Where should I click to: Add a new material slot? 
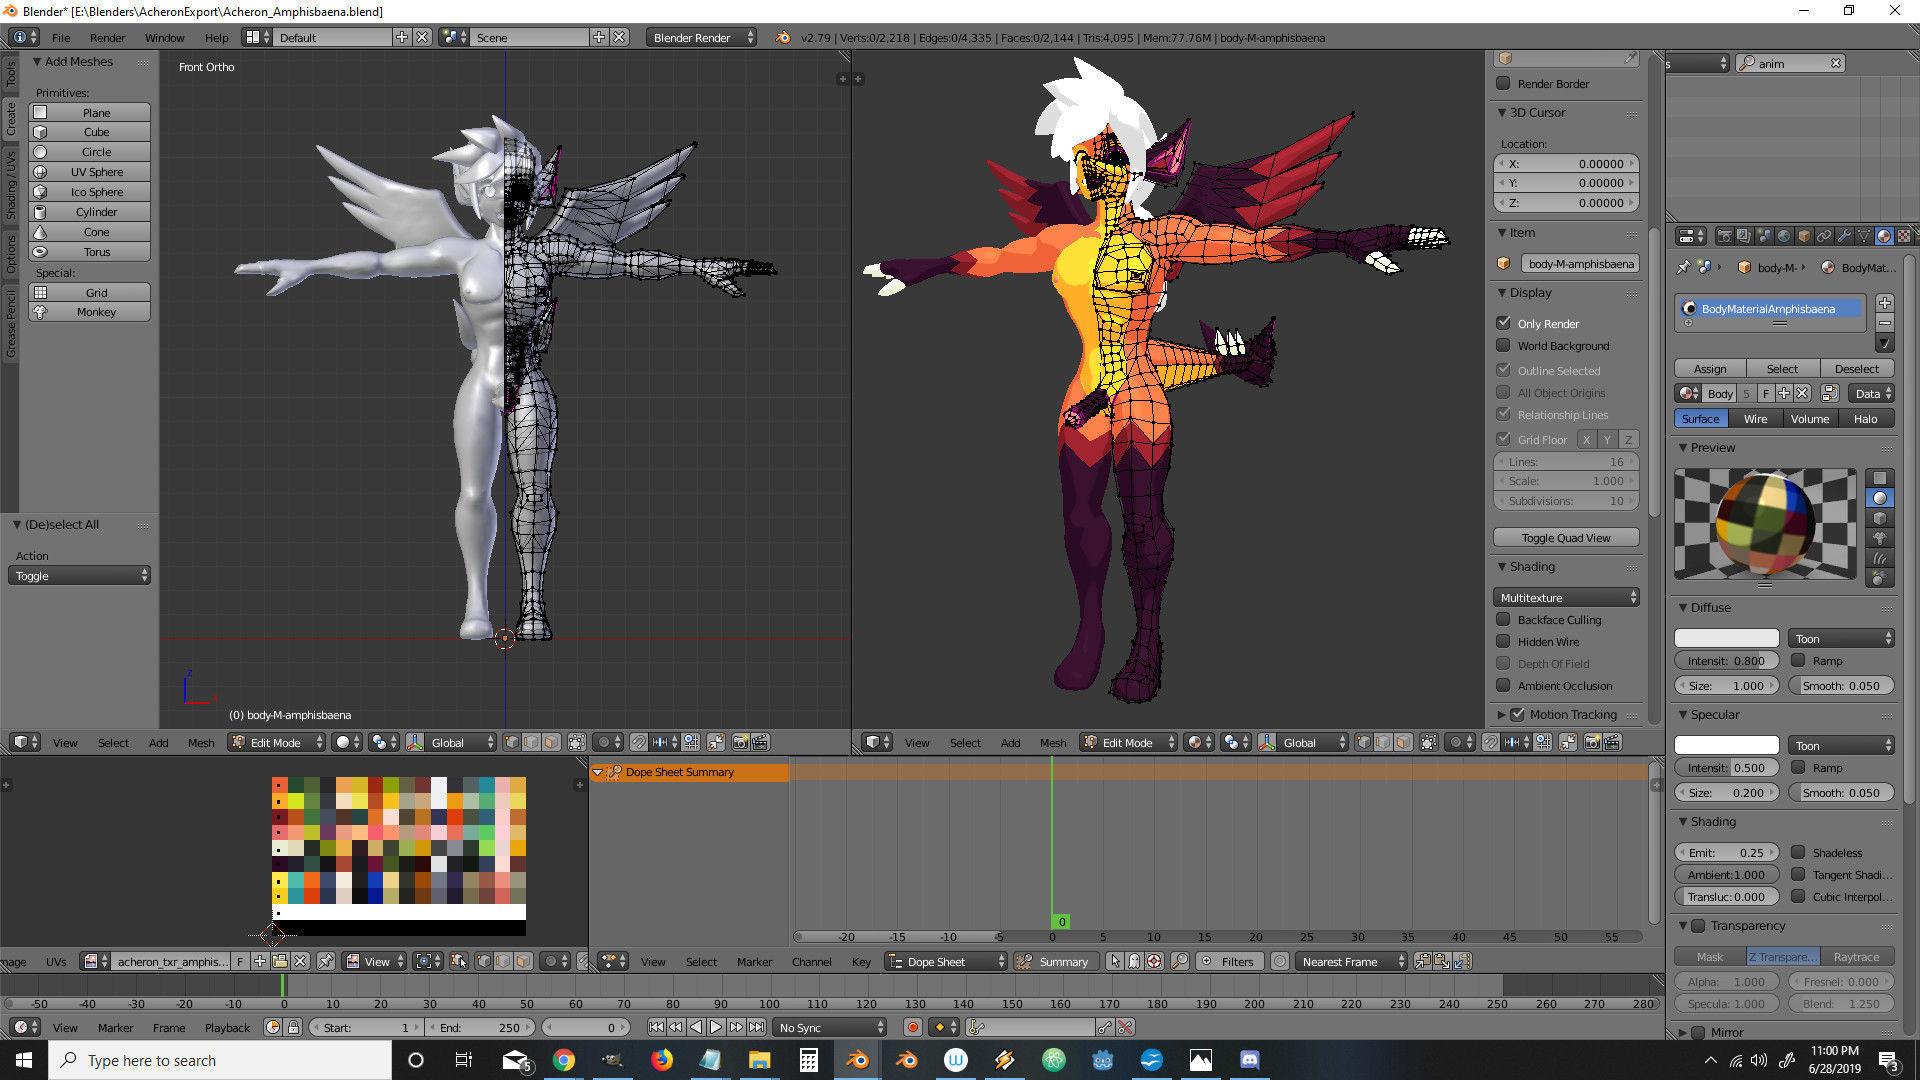tap(1885, 303)
